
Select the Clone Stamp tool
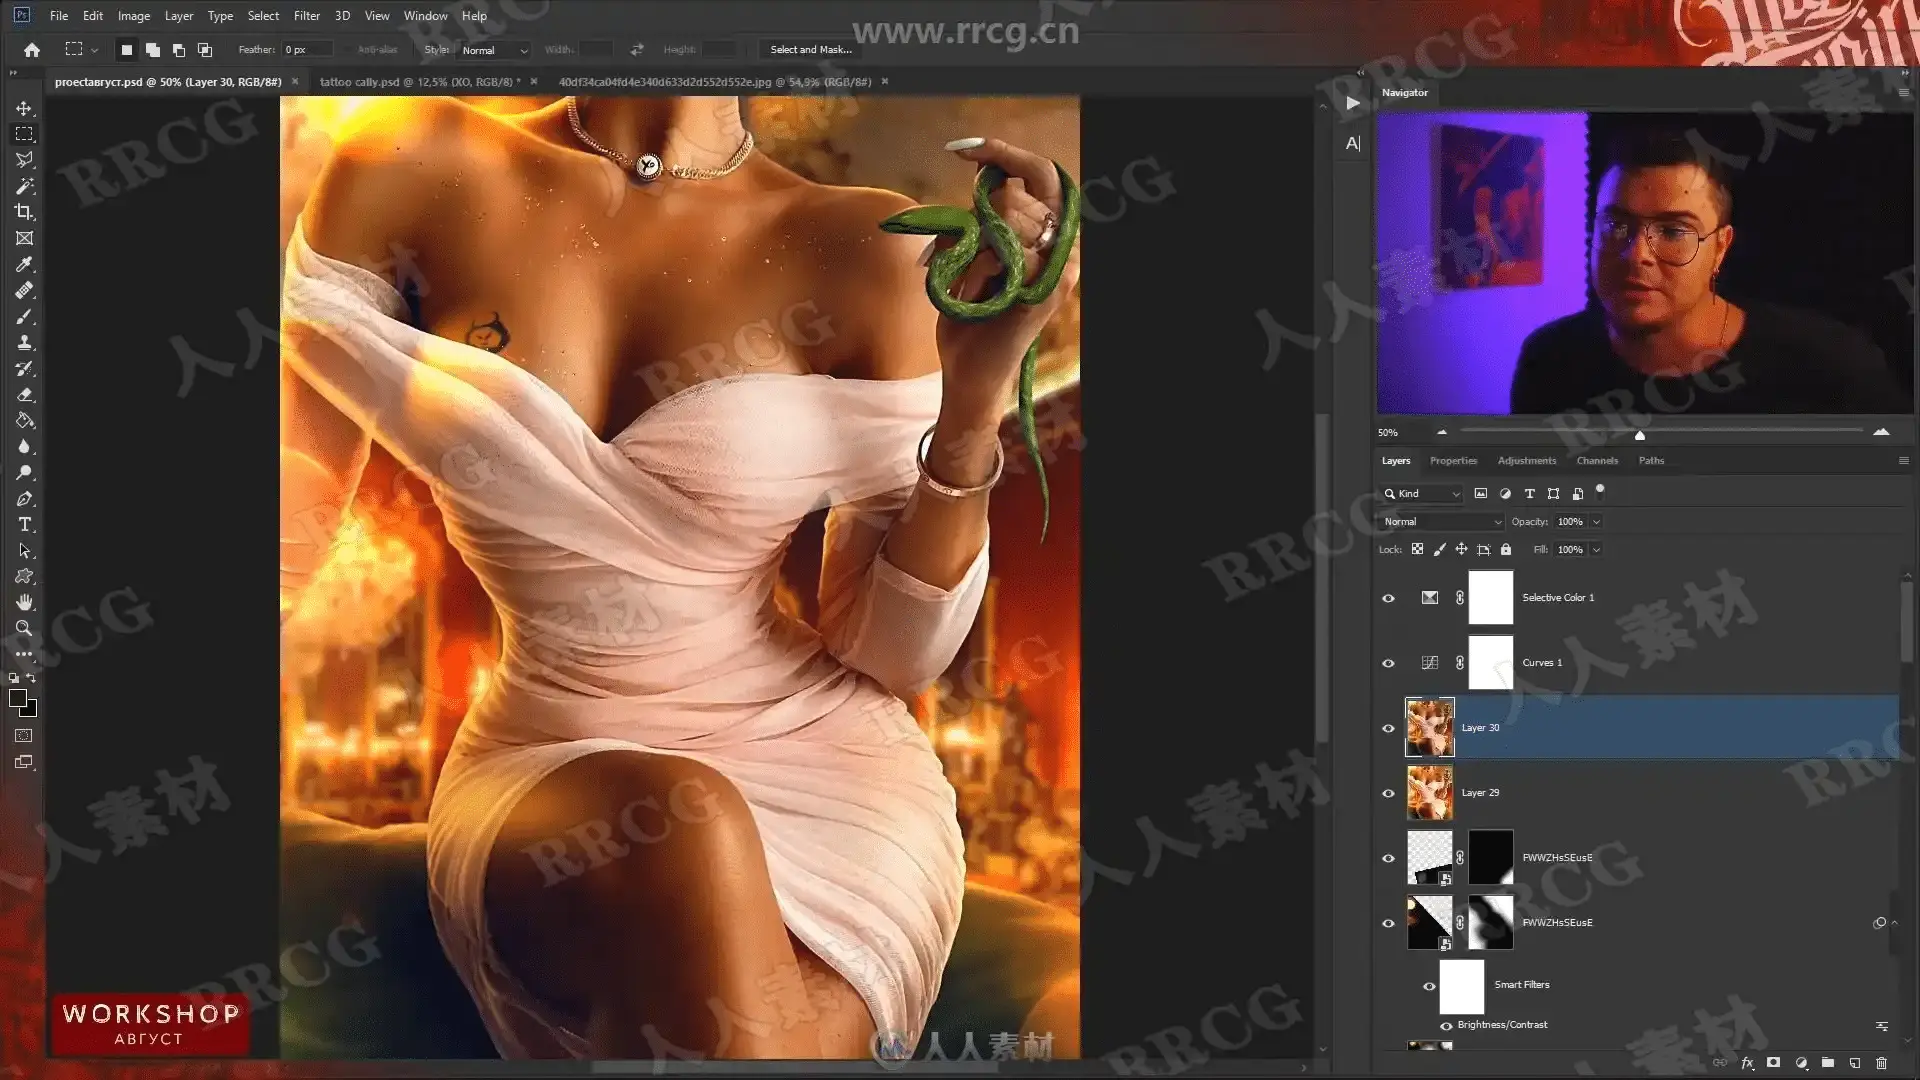tap(24, 342)
